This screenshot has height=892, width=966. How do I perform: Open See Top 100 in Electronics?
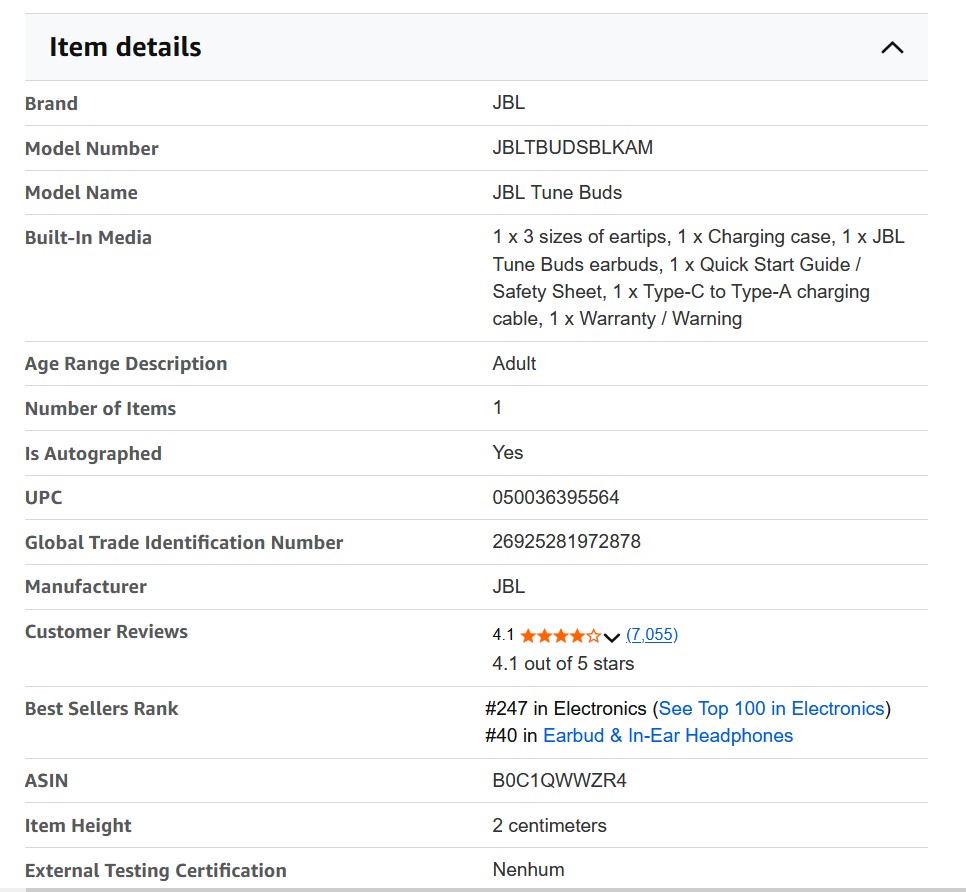click(x=771, y=709)
